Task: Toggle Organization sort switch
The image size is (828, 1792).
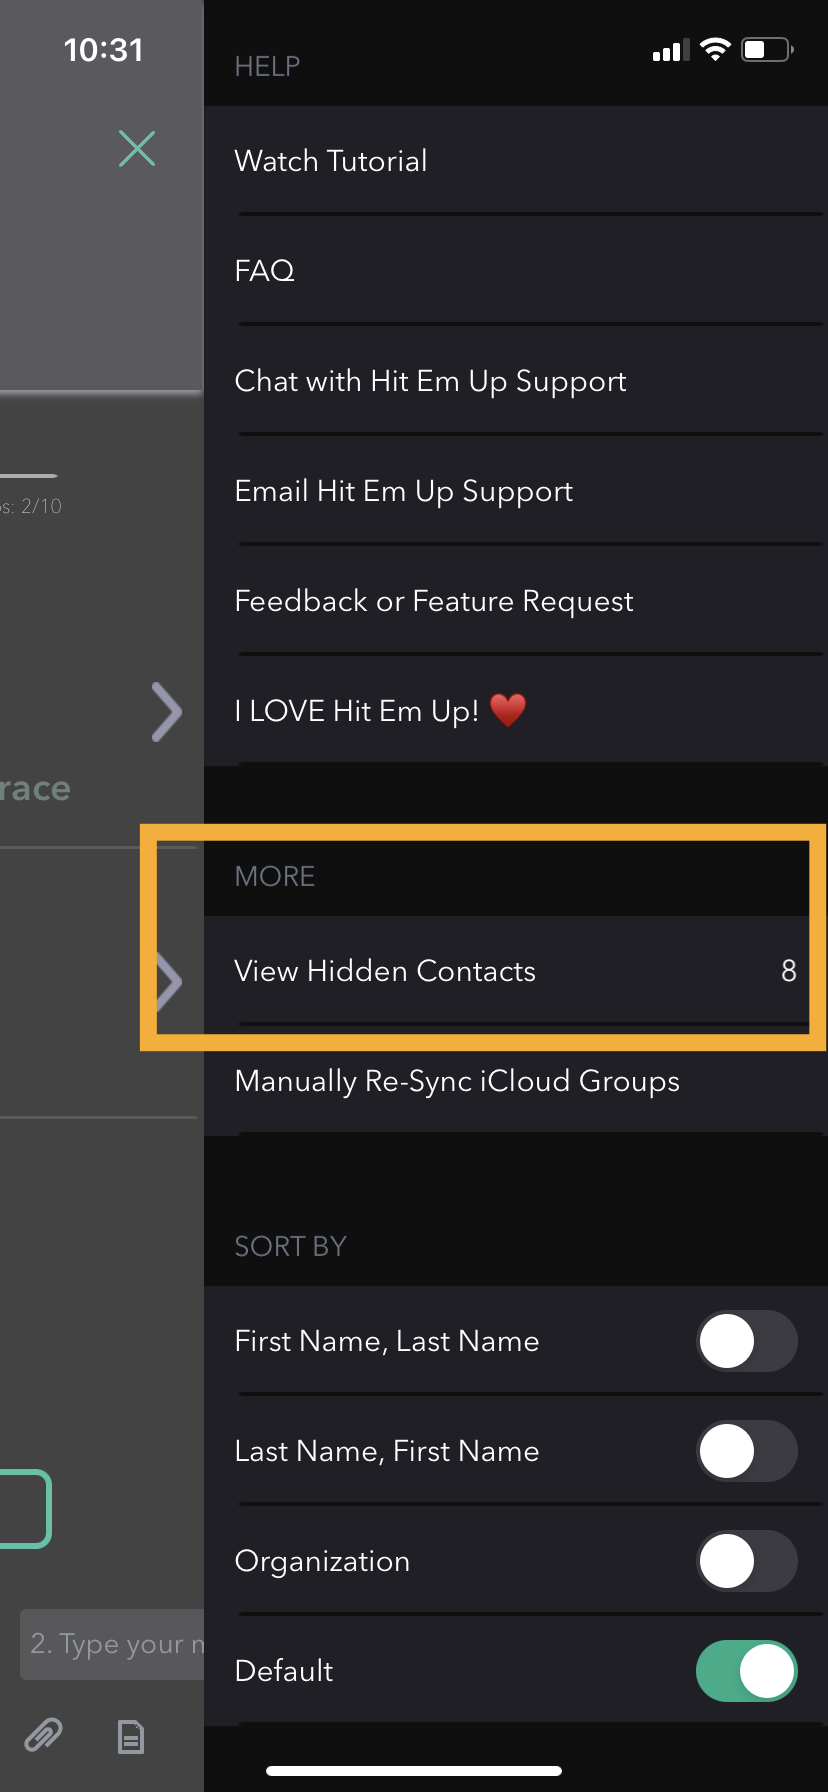Action: [746, 1561]
